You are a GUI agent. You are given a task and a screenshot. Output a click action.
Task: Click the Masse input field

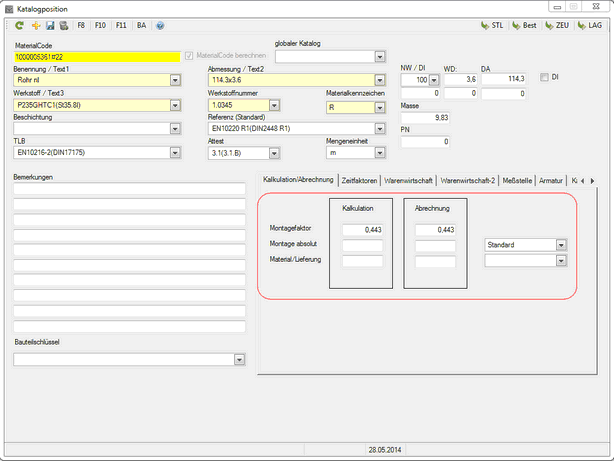pos(423,118)
